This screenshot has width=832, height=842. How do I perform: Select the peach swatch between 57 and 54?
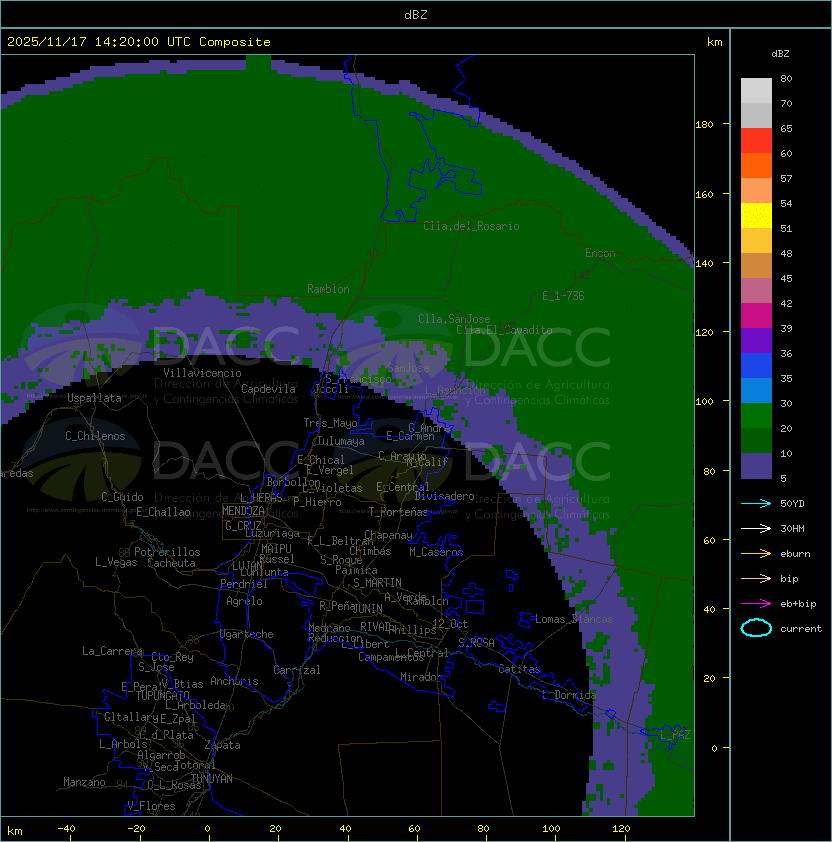pyautogui.click(x=756, y=191)
